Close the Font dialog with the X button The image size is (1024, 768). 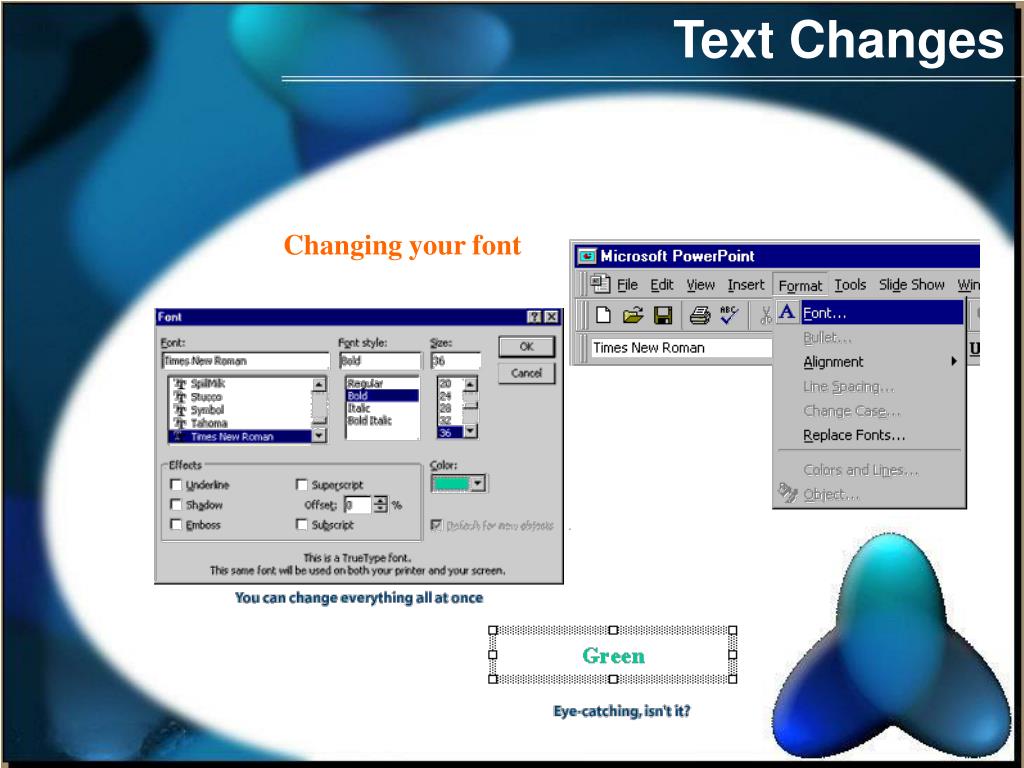552,317
